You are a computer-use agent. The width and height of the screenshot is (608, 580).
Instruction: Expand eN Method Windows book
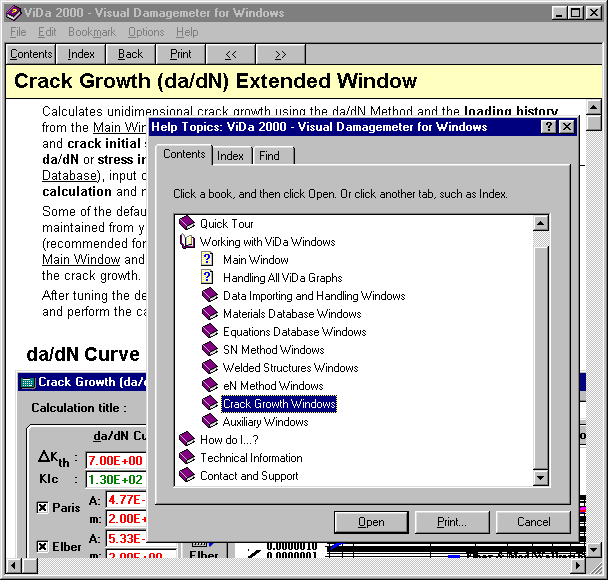pyautogui.click(x=273, y=386)
